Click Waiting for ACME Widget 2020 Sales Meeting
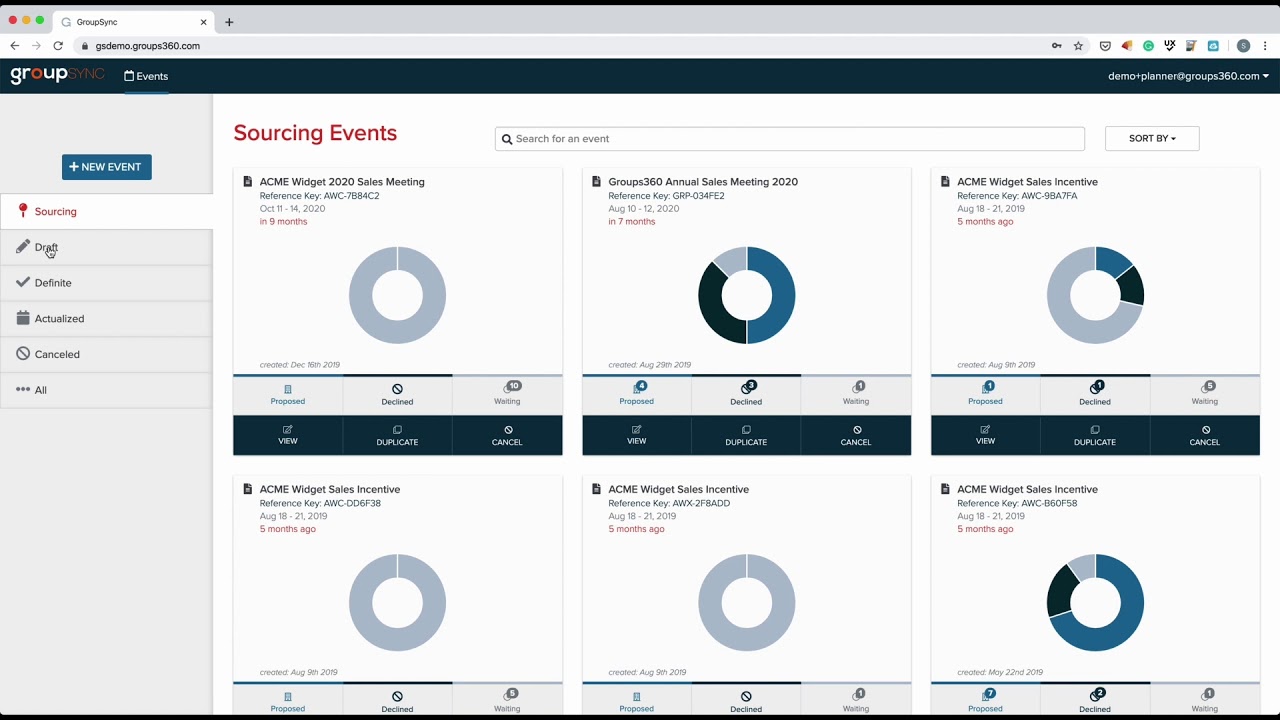Screen dimensions: 1280x720 (x=507, y=395)
